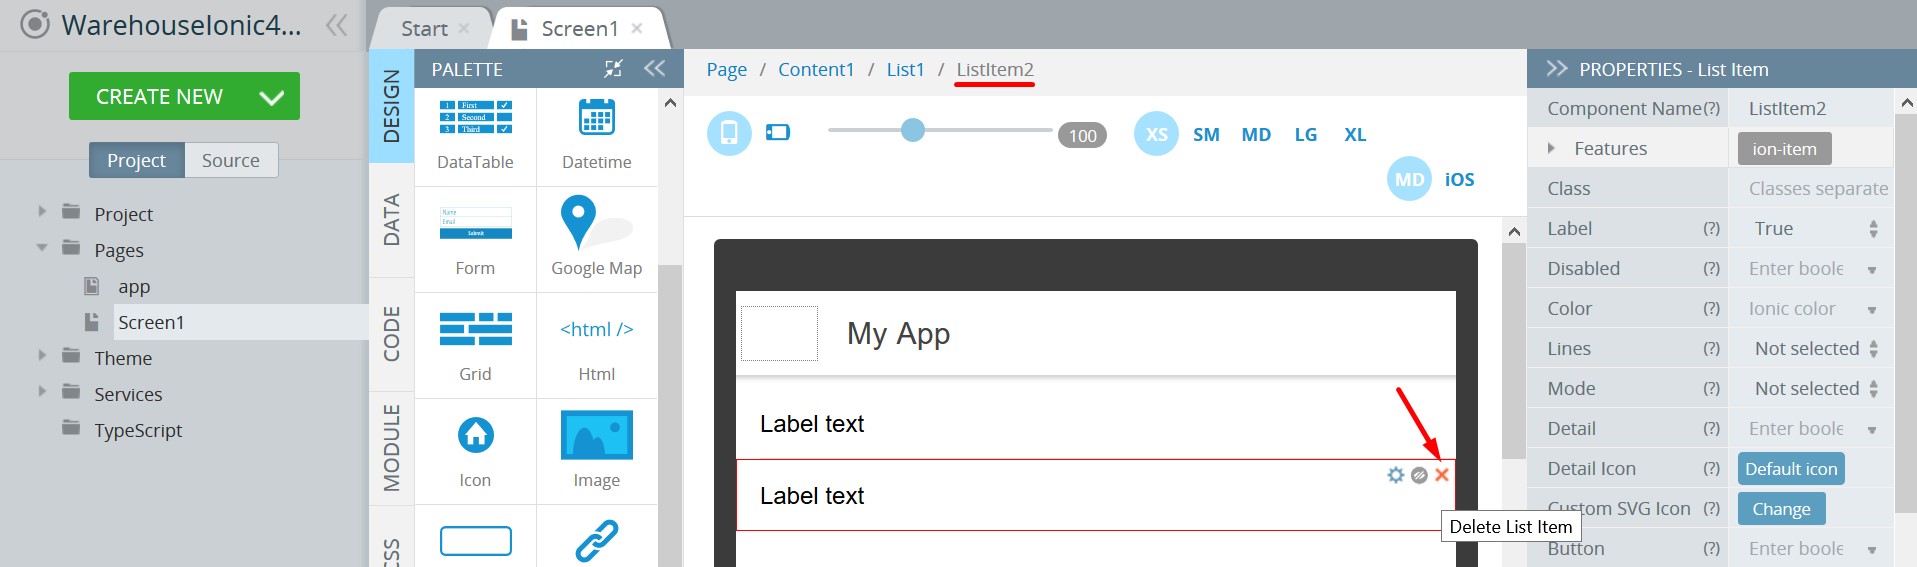This screenshot has height=567, width=1917.
Task: Maximize the Palette panel via expand icon
Action: 613,68
